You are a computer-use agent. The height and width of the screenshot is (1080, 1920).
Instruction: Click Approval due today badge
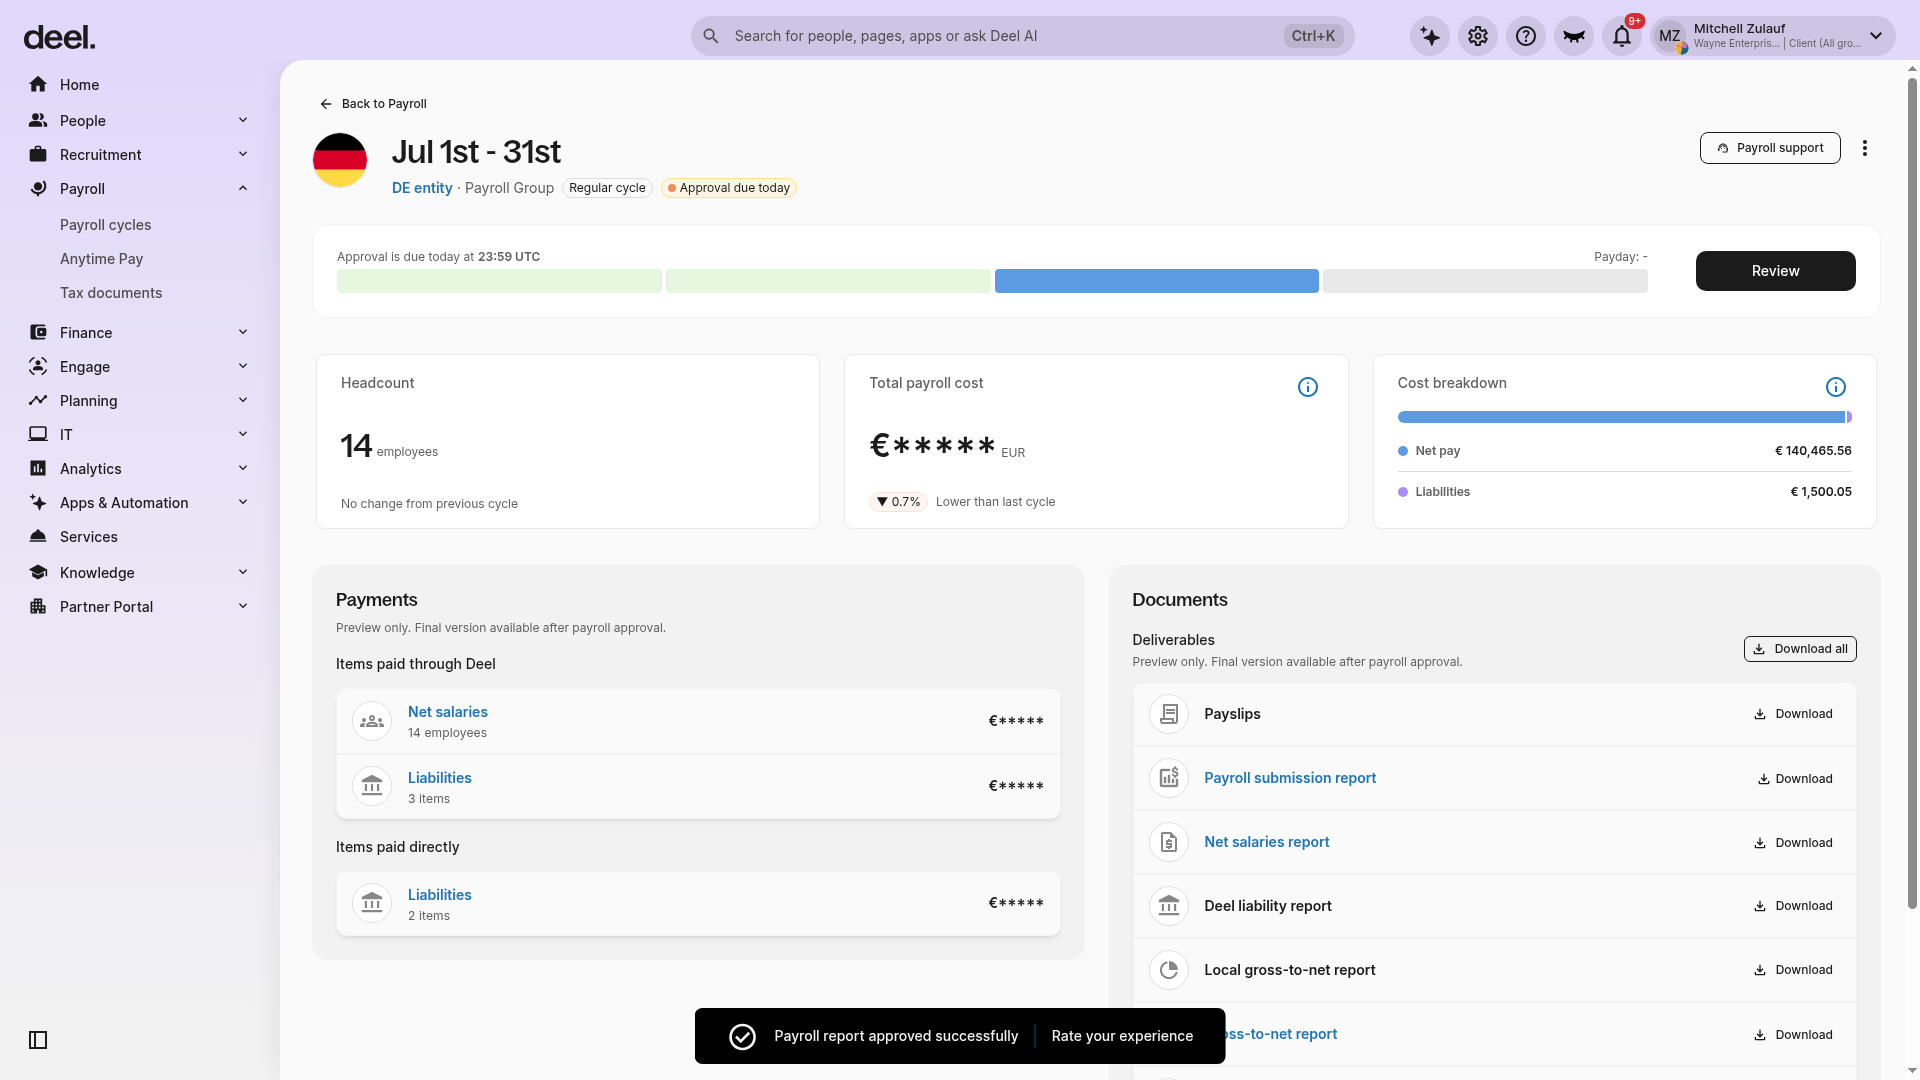pos(729,188)
